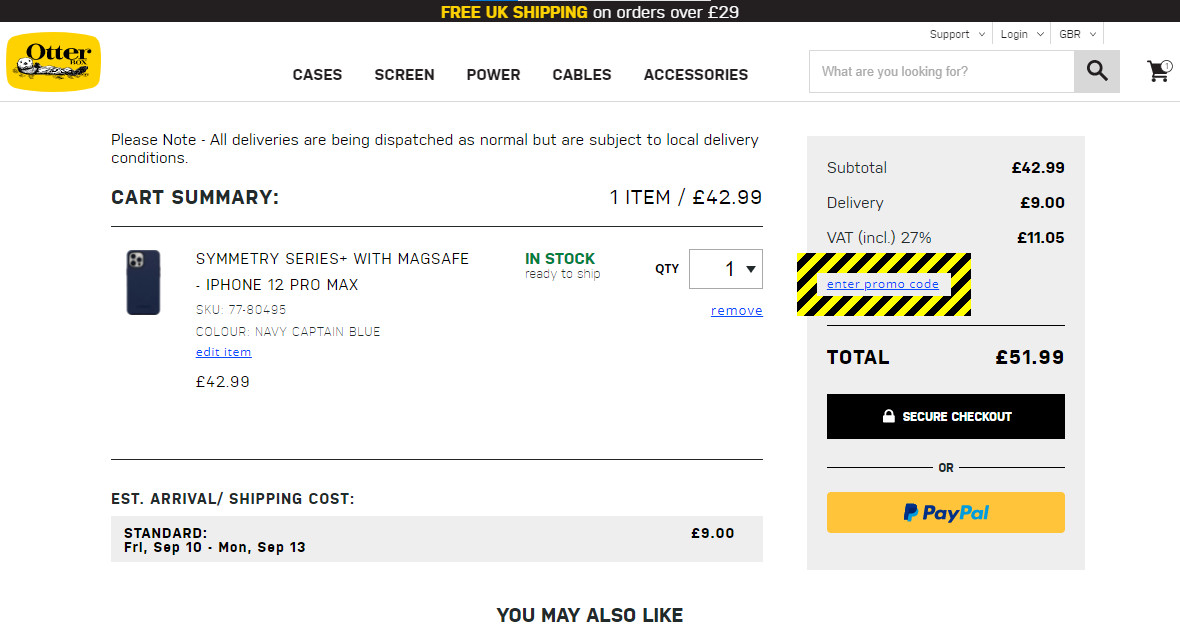
Task: Click the '1 ITEM / £42.99' cart summary text
Action: (x=686, y=197)
